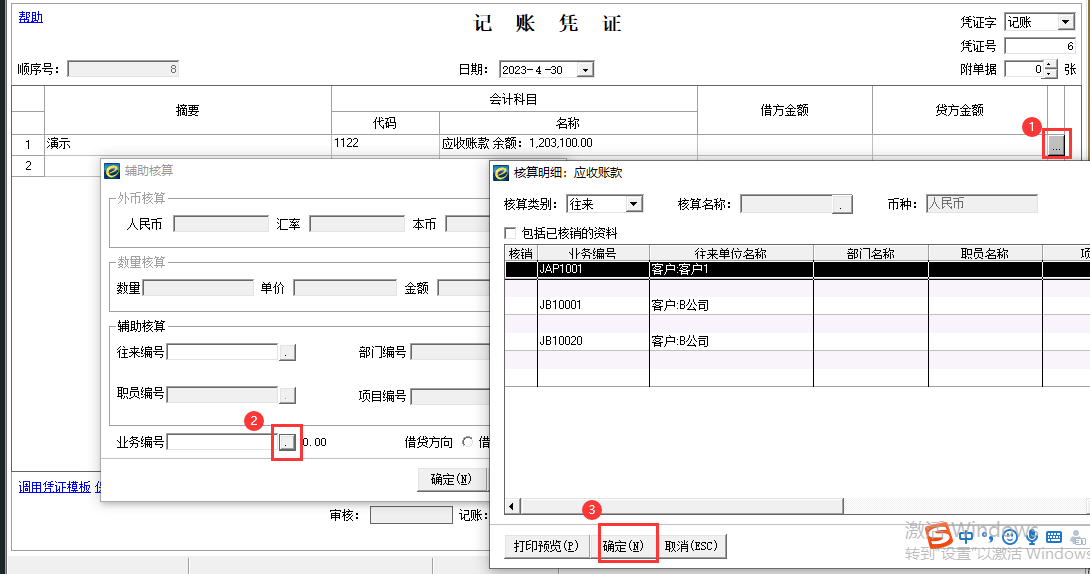Click the 币种 field showing 人民币

982,204
